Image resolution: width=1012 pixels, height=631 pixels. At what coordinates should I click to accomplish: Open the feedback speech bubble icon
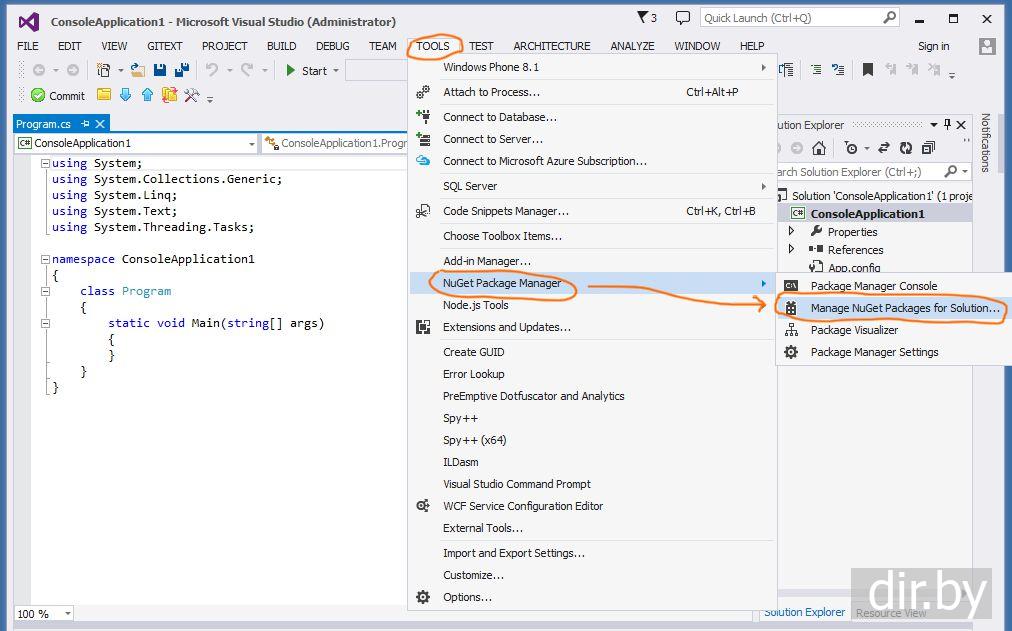683,18
